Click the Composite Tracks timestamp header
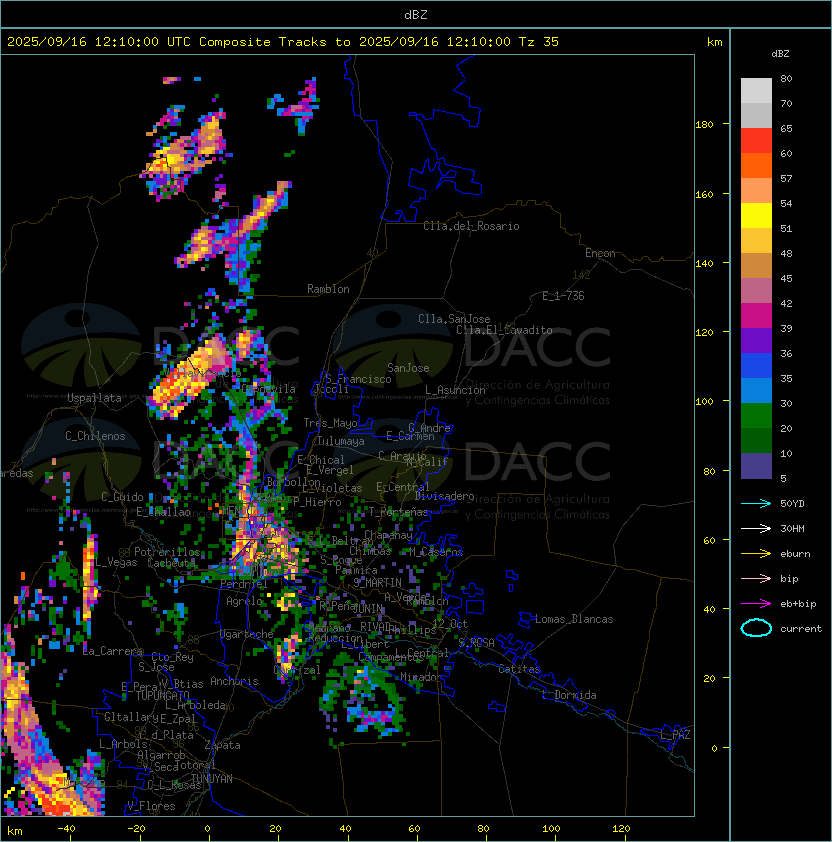The image size is (832, 842). click(x=283, y=42)
